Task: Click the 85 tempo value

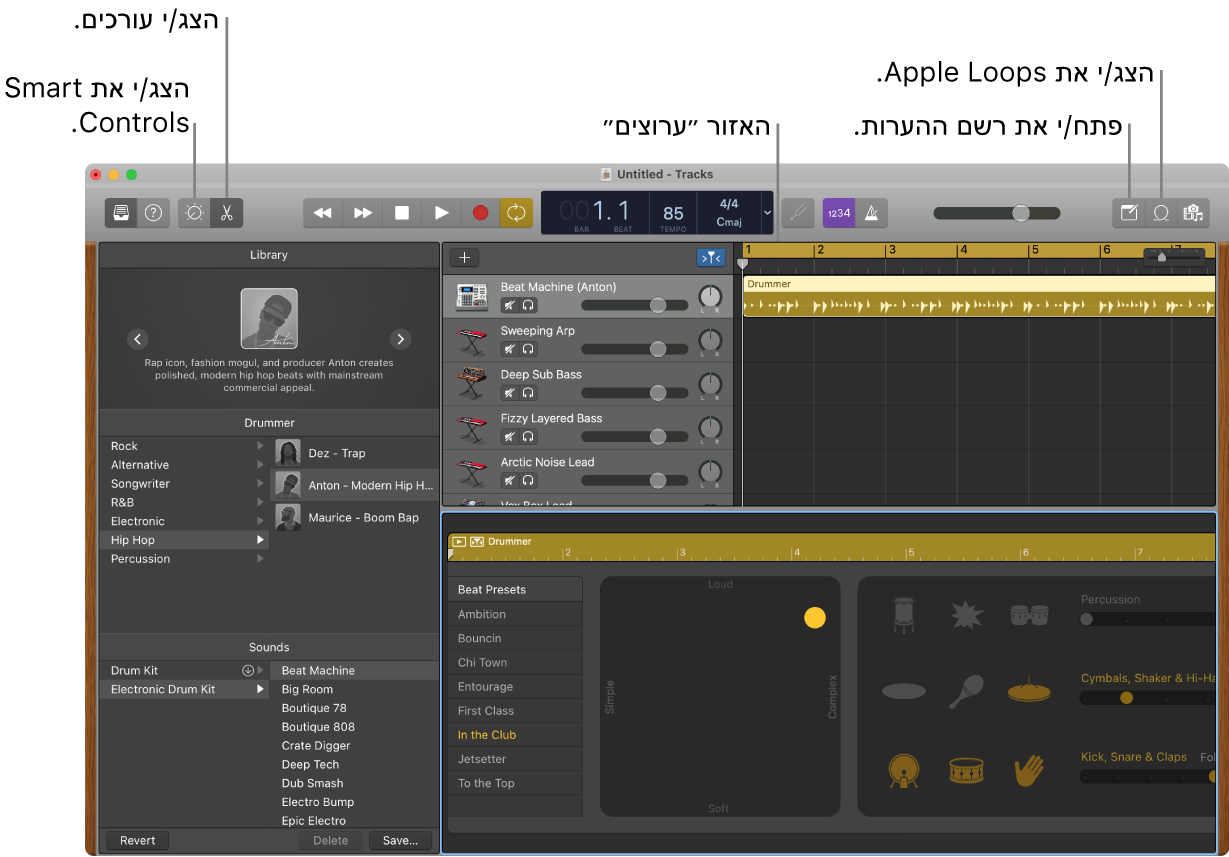Action: [x=673, y=213]
